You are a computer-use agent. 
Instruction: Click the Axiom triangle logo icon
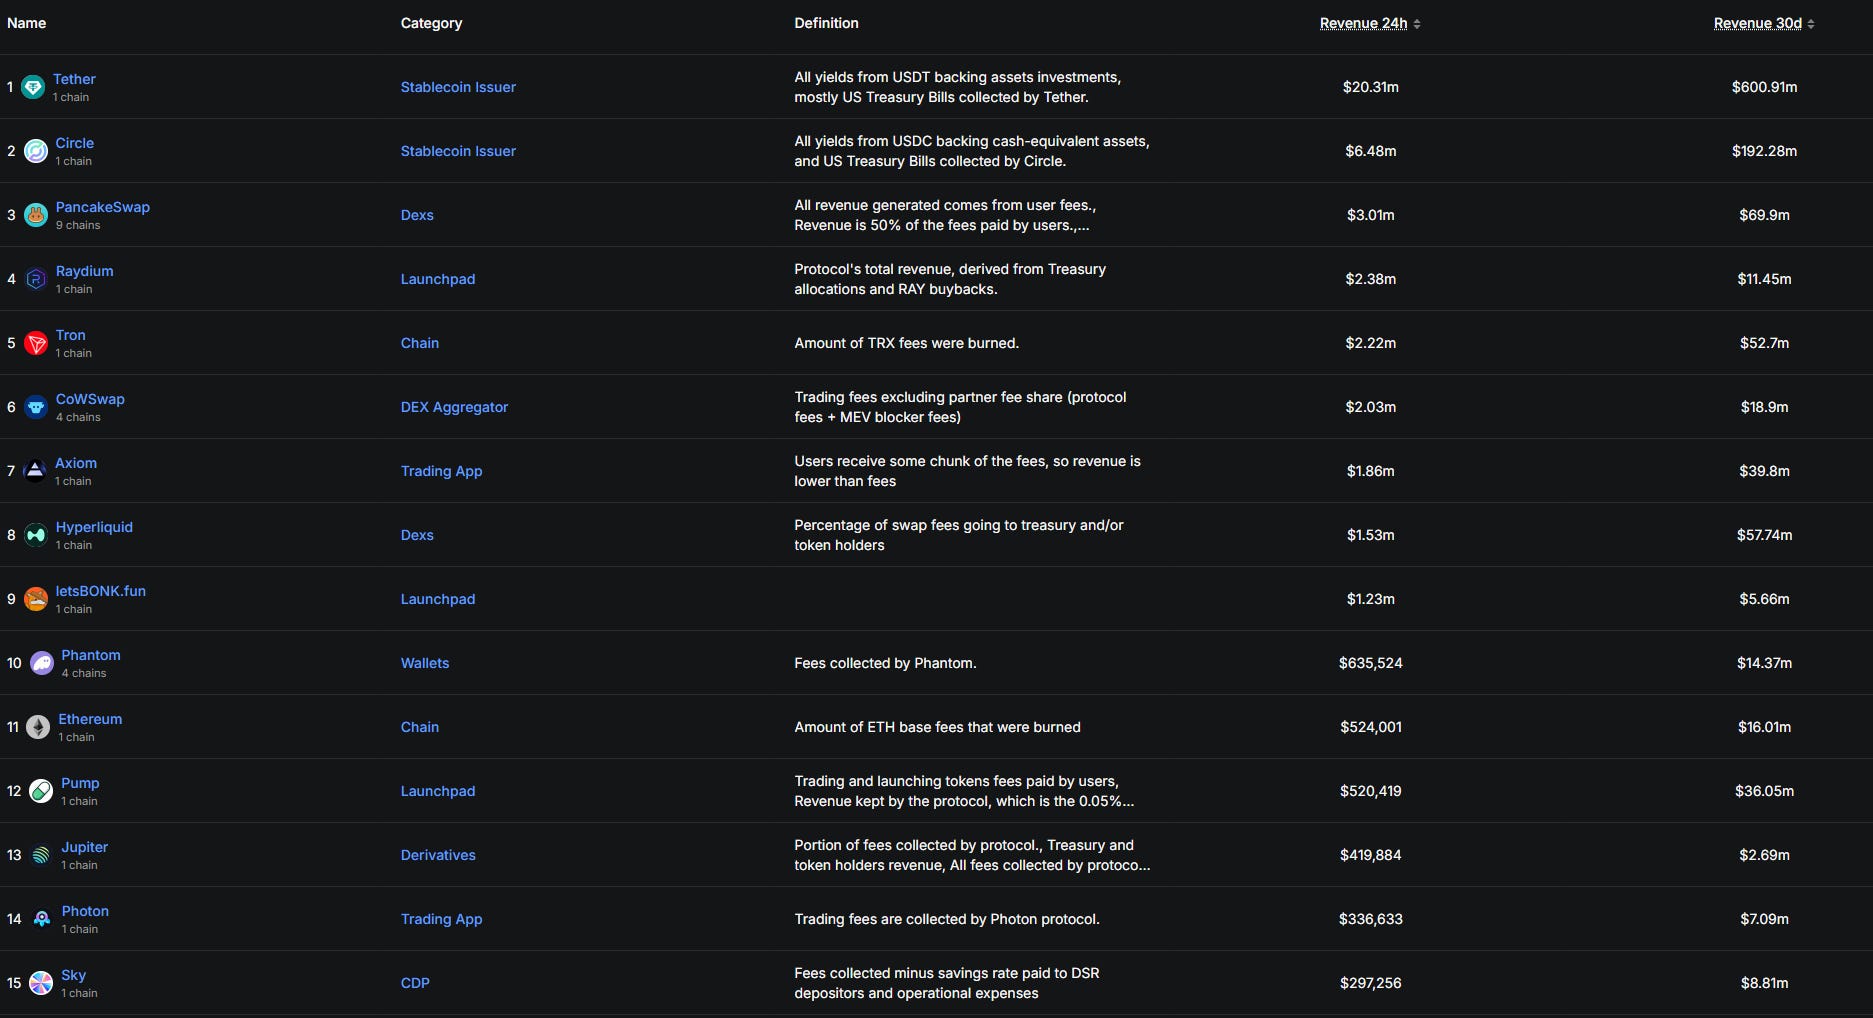[35, 471]
